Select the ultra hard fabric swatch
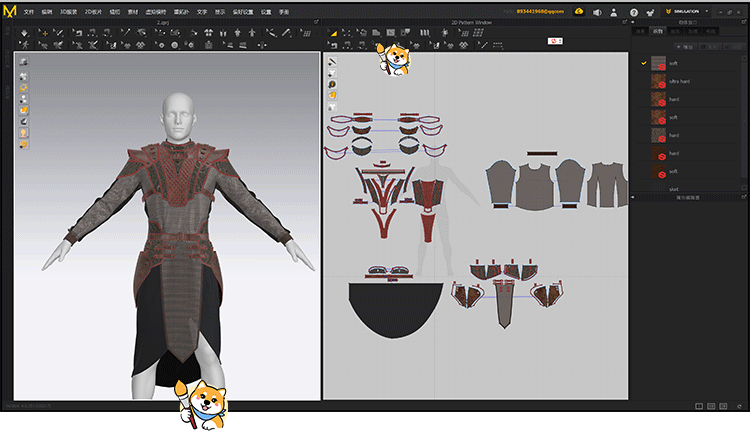The image size is (750, 442). pos(659,81)
